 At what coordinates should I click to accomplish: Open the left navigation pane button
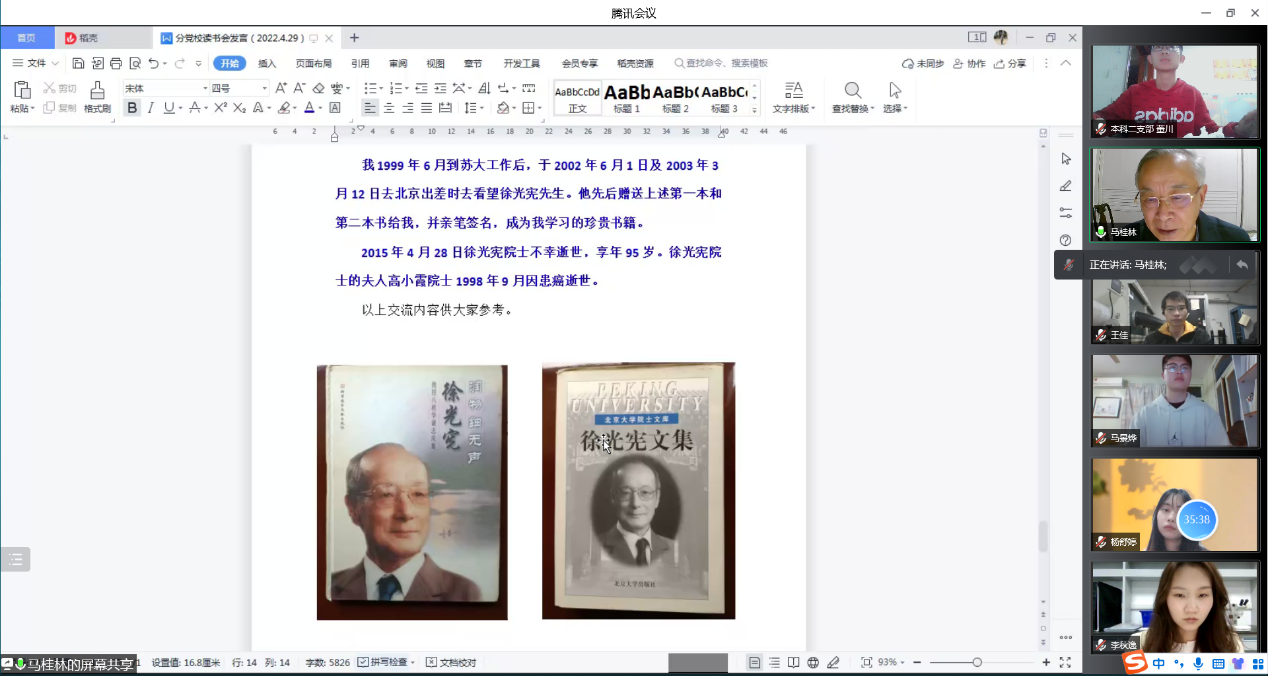coord(15,560)
